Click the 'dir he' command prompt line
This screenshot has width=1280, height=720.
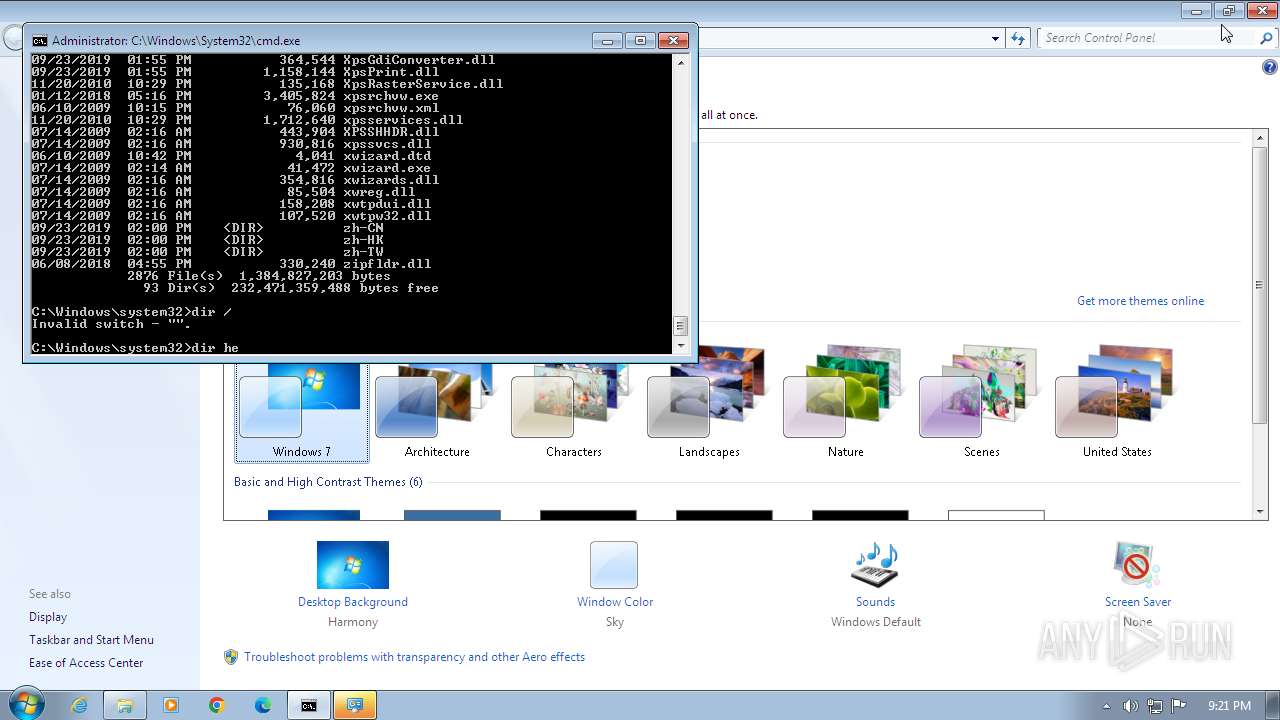pyautogui.click(x=135, y=348)
